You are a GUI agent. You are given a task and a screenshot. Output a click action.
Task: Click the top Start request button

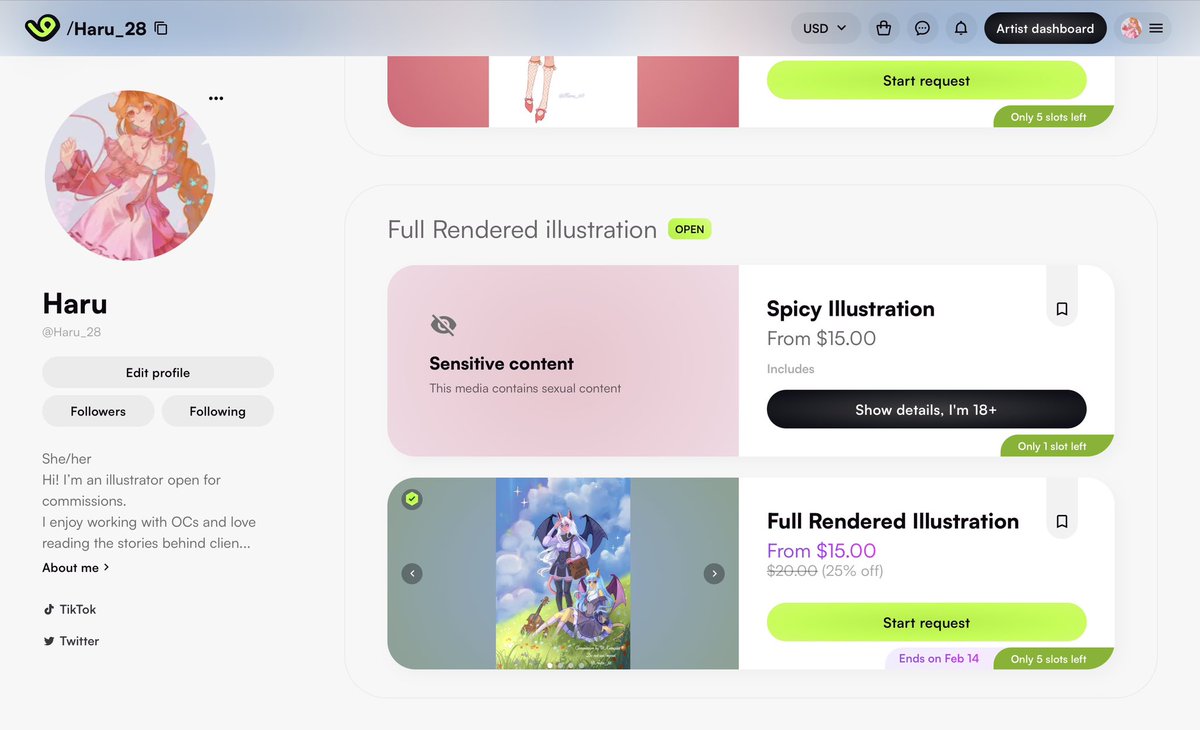tap(926, 80)
